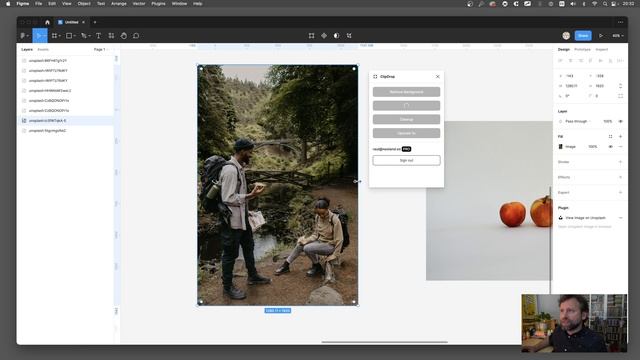
Task: Open the Arrange menu
Action: 119,4
